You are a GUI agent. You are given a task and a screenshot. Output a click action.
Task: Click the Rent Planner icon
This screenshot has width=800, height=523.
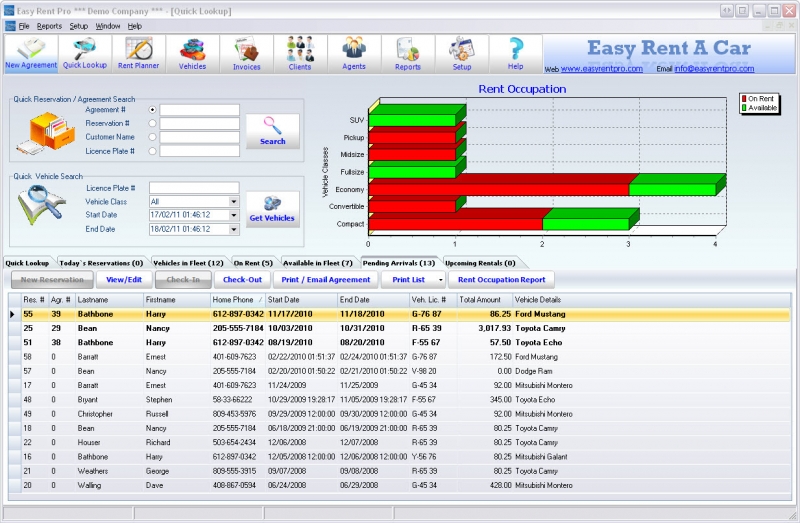click(138, 53)
